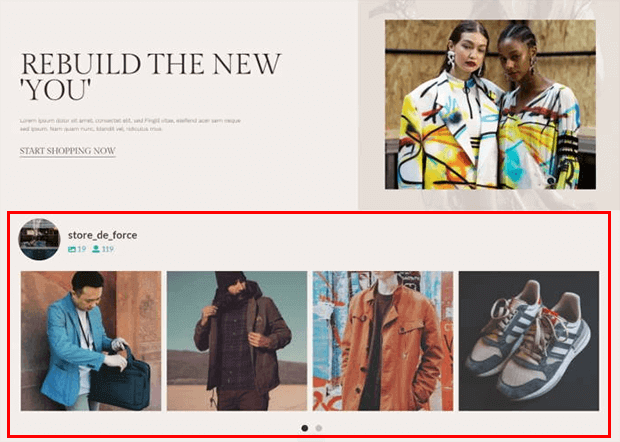Click the right model's painted dress
The image size is (620, 442).
coord(540,136)
